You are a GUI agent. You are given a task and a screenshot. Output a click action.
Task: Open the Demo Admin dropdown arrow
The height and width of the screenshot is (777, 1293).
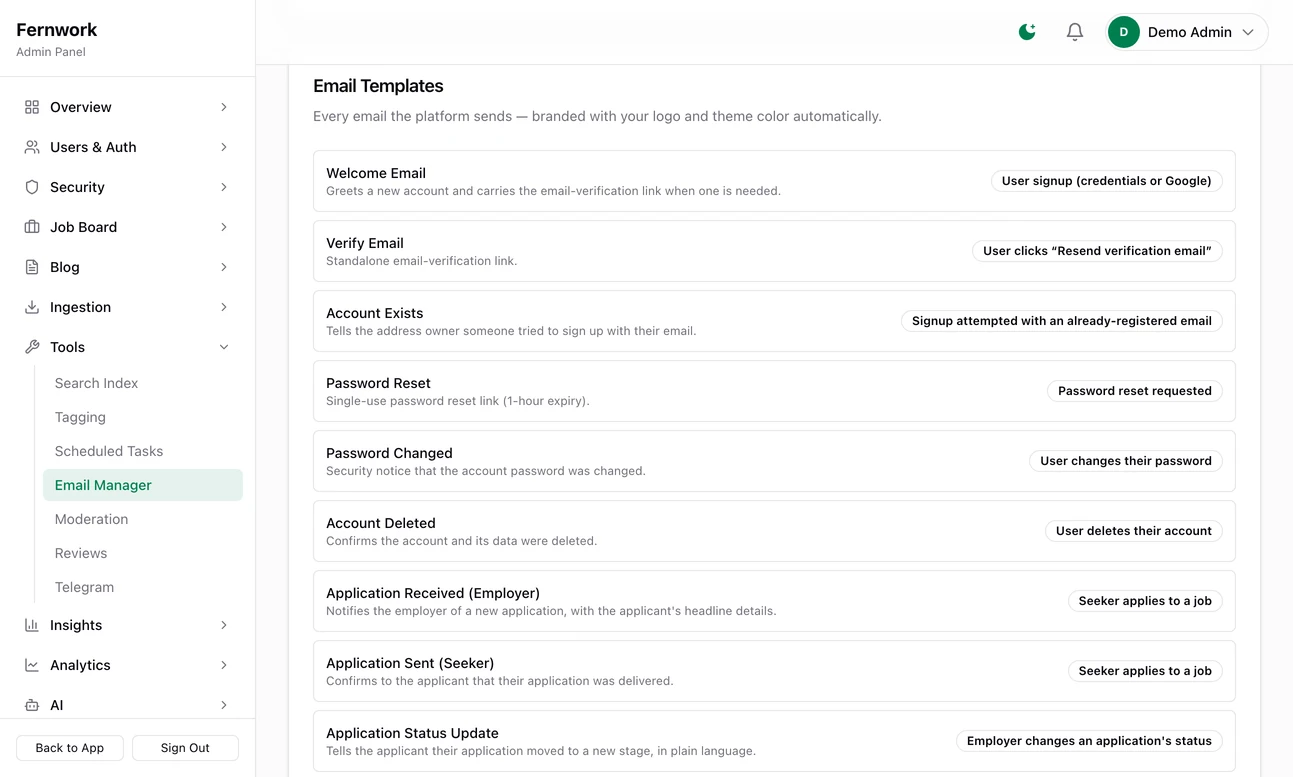click(x=1248, y=32)
